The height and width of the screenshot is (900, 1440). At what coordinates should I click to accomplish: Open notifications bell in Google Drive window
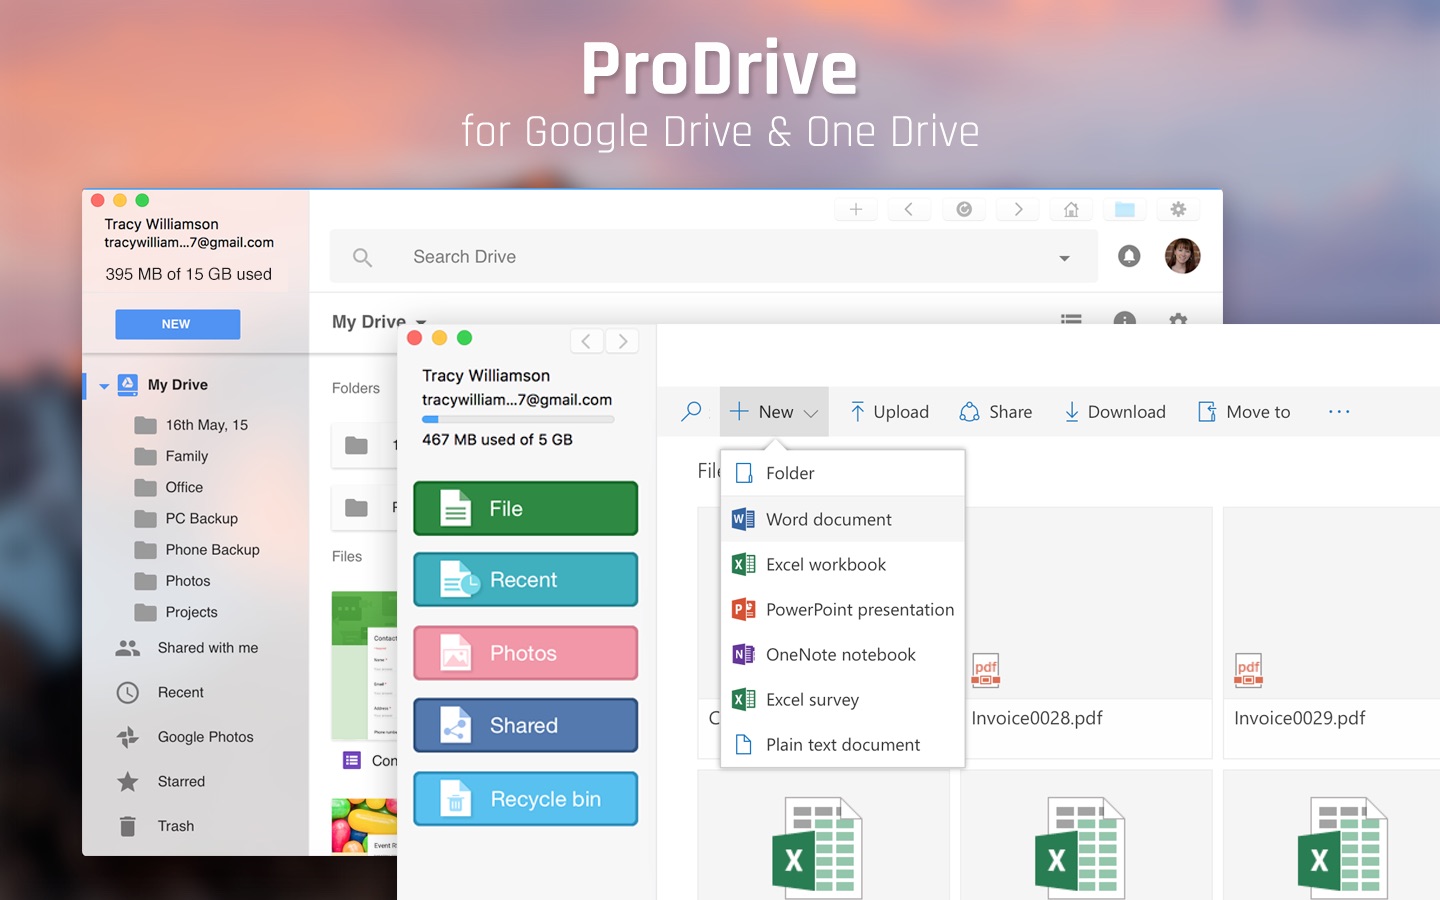(1129, 256)
